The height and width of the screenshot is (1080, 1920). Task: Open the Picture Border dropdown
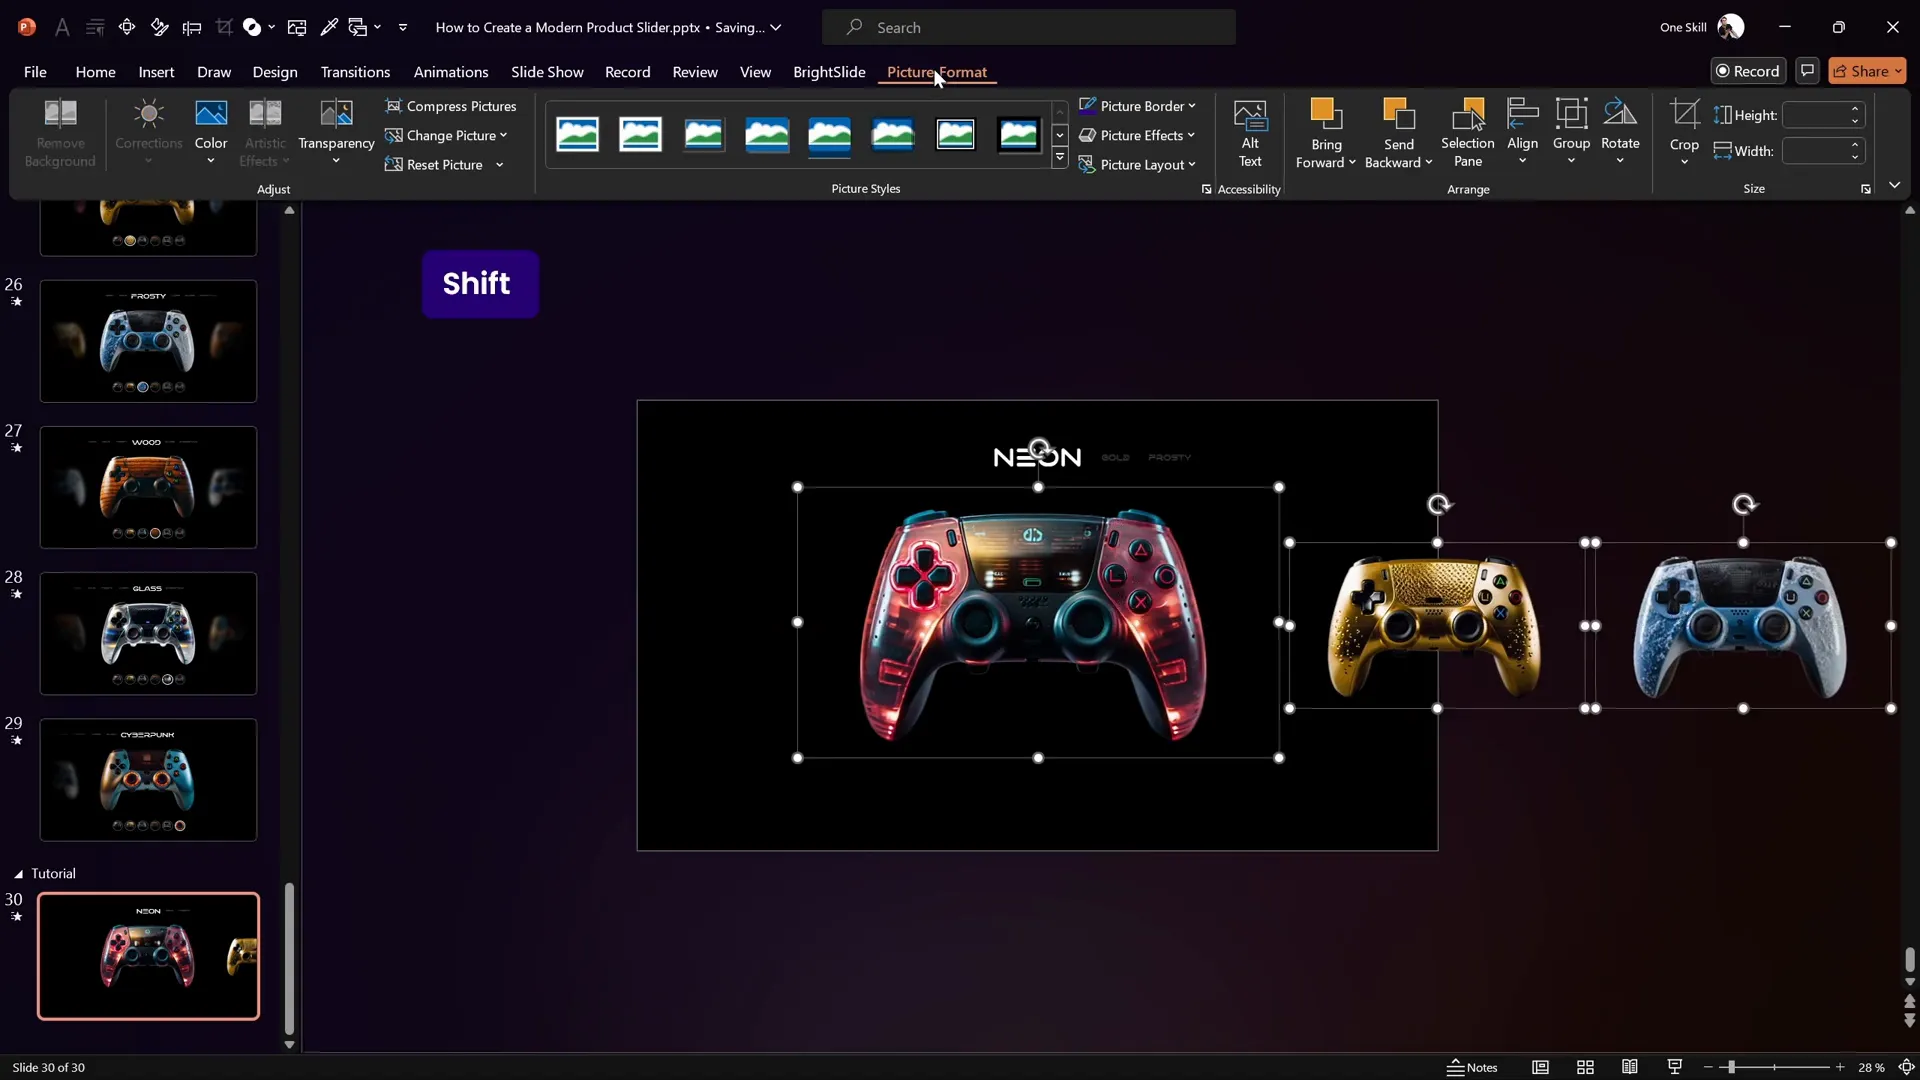pyautogui.click(x=1138, y=106)
